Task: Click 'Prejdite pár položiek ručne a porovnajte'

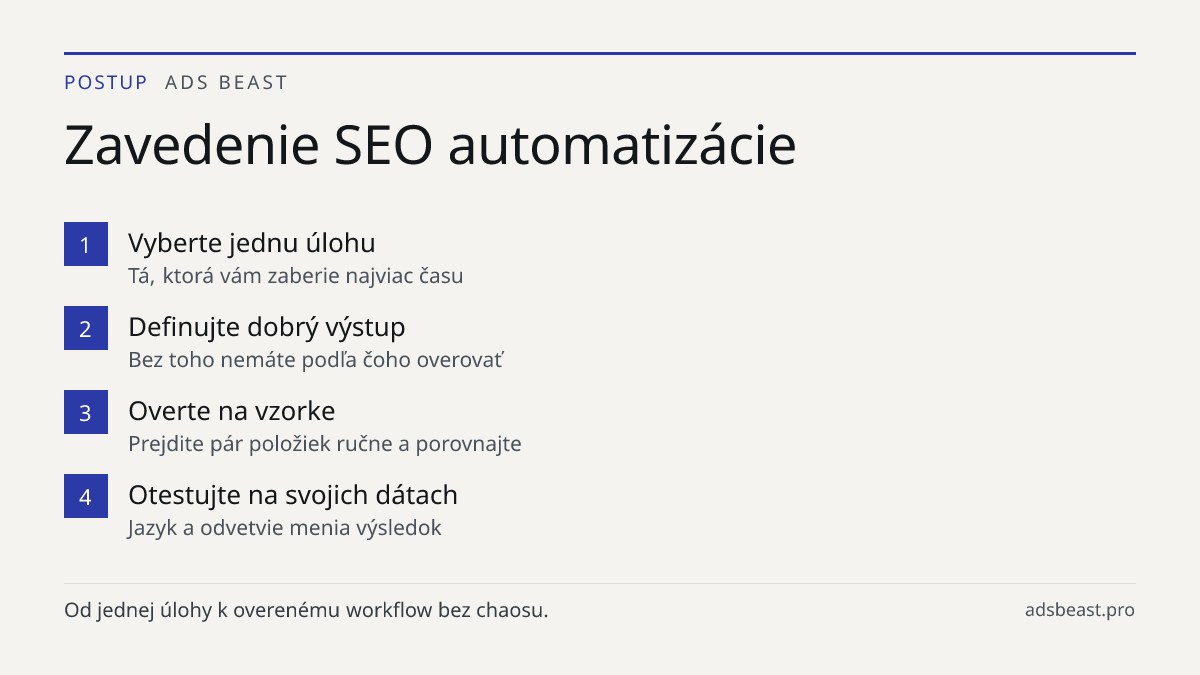Action: [x=325, y=444]
